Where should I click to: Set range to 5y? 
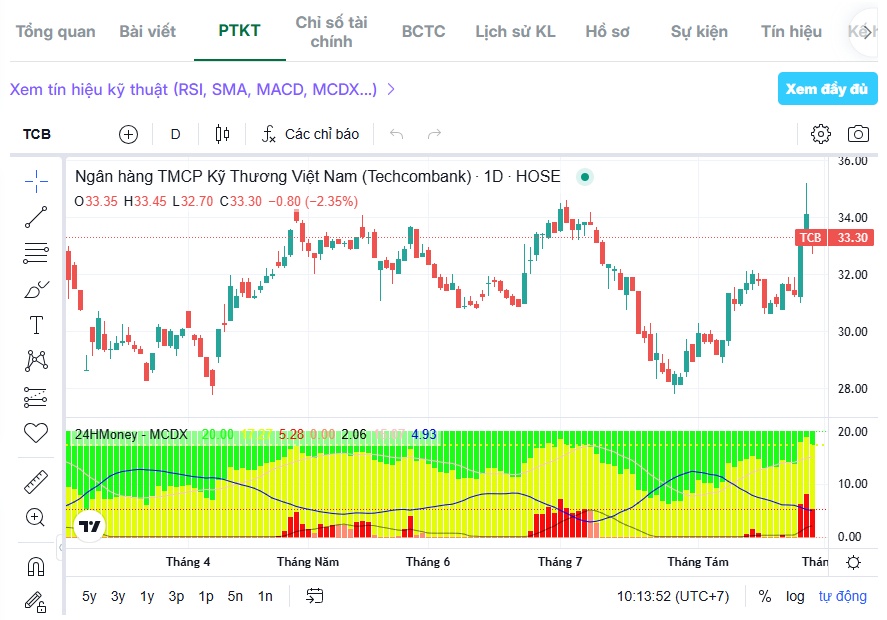click(89, 596)
